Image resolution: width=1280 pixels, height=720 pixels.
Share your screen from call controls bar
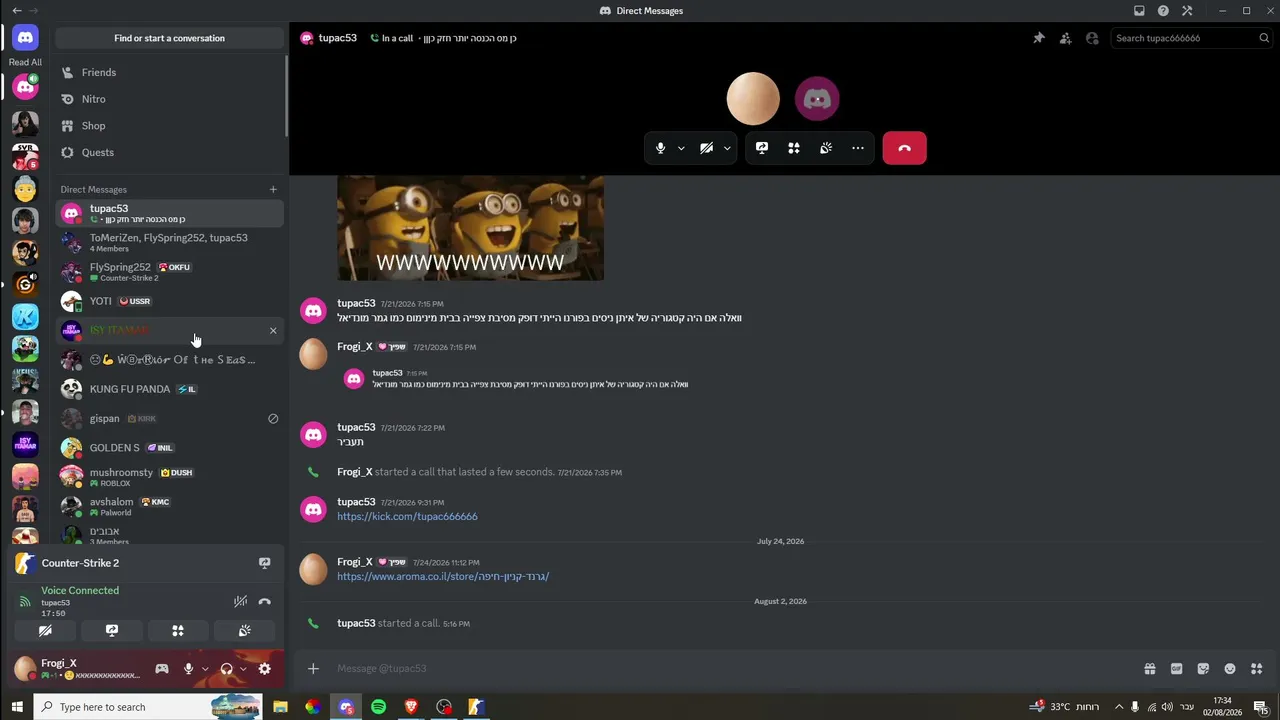762,148
